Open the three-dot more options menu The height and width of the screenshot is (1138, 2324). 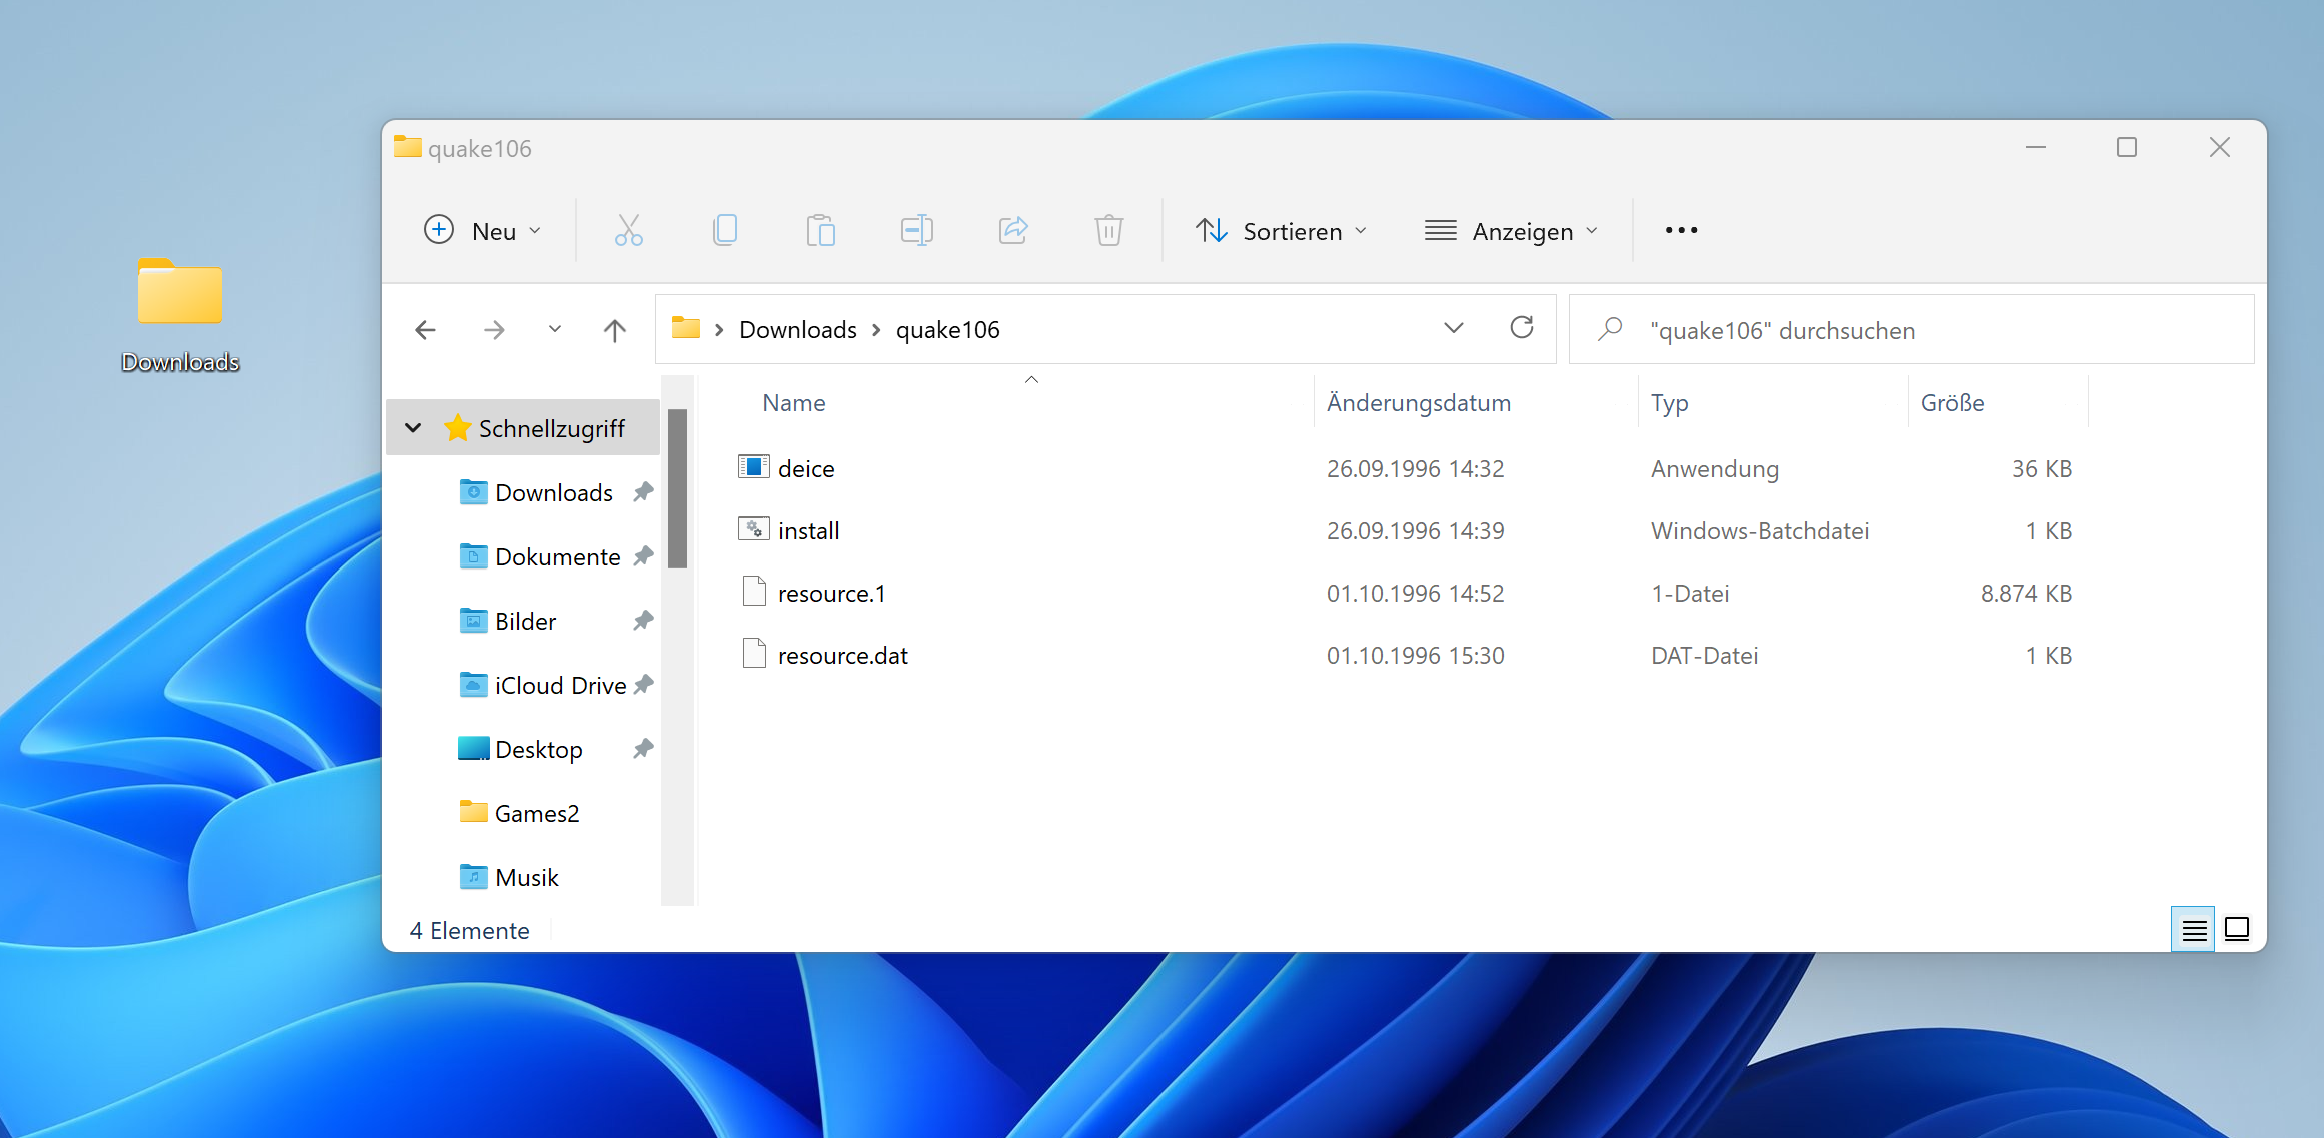[x=1681, y=231]
